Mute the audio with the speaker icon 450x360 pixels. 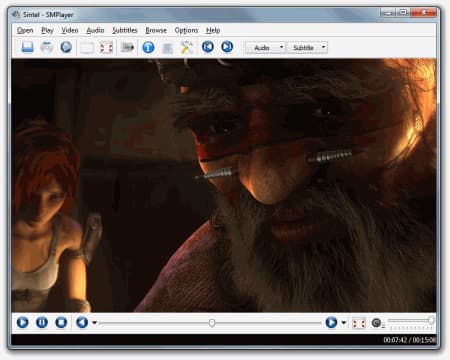coord(376,323)
